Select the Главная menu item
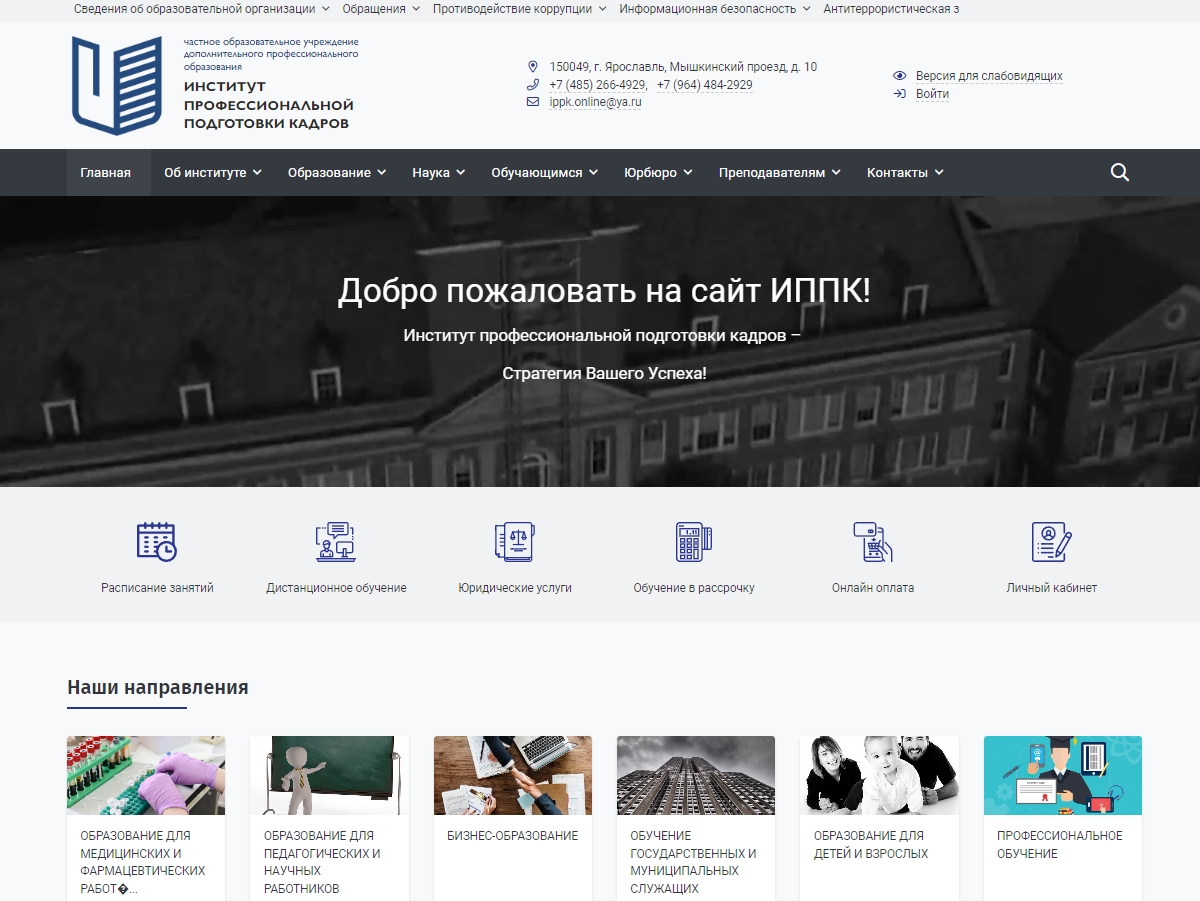The image size is (1200, 901). [x=106, y=173]
